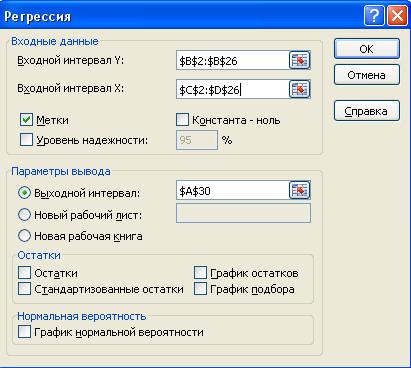Click the Справка button

367,111
